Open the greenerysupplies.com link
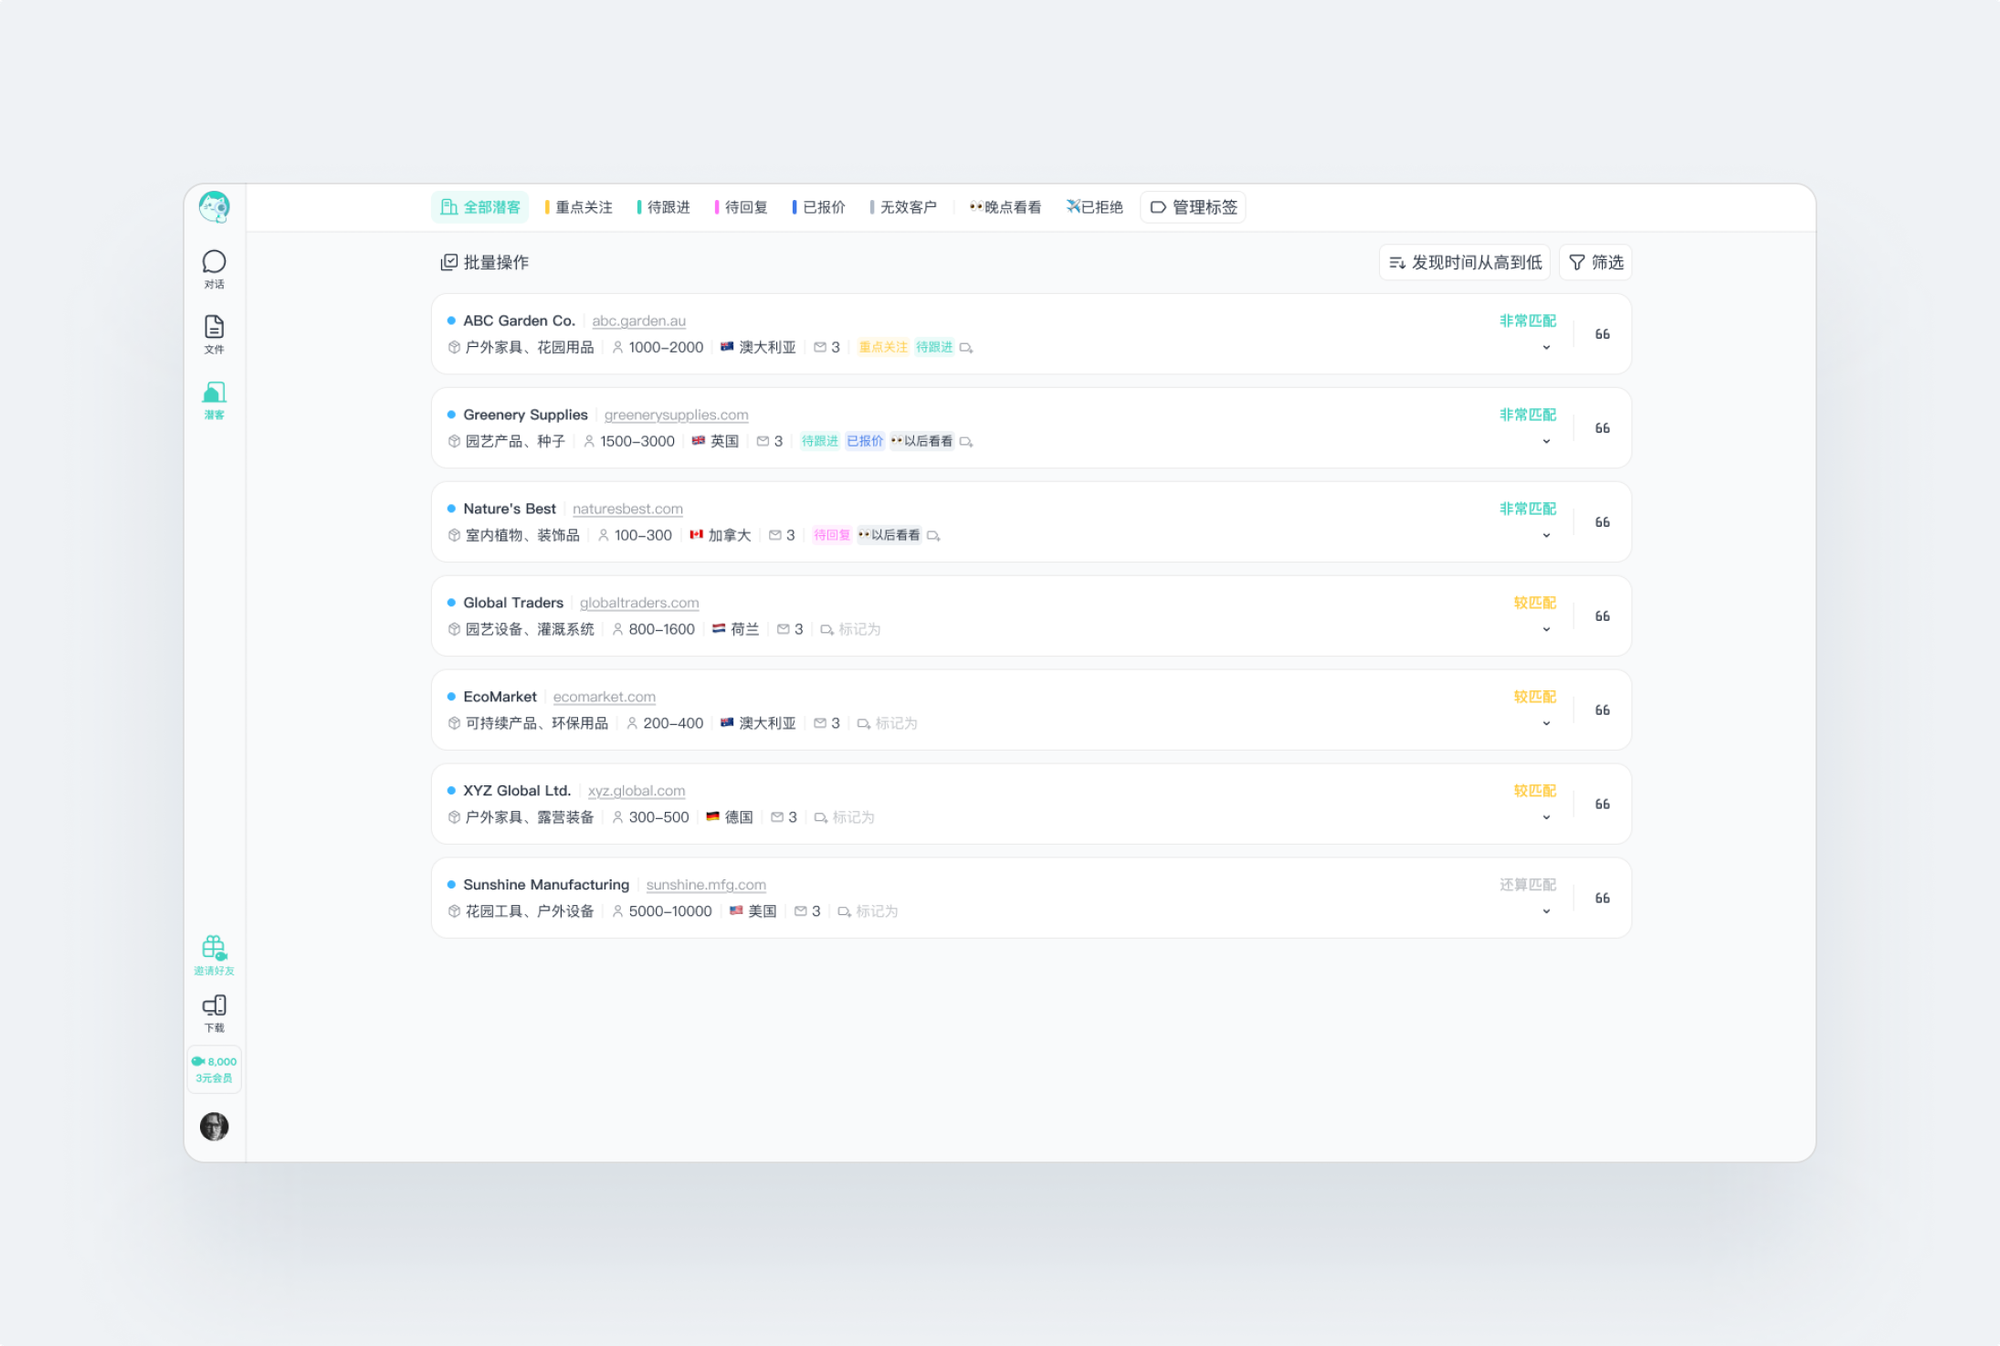Viewport: 2000px width, 1346px height. 676,415
